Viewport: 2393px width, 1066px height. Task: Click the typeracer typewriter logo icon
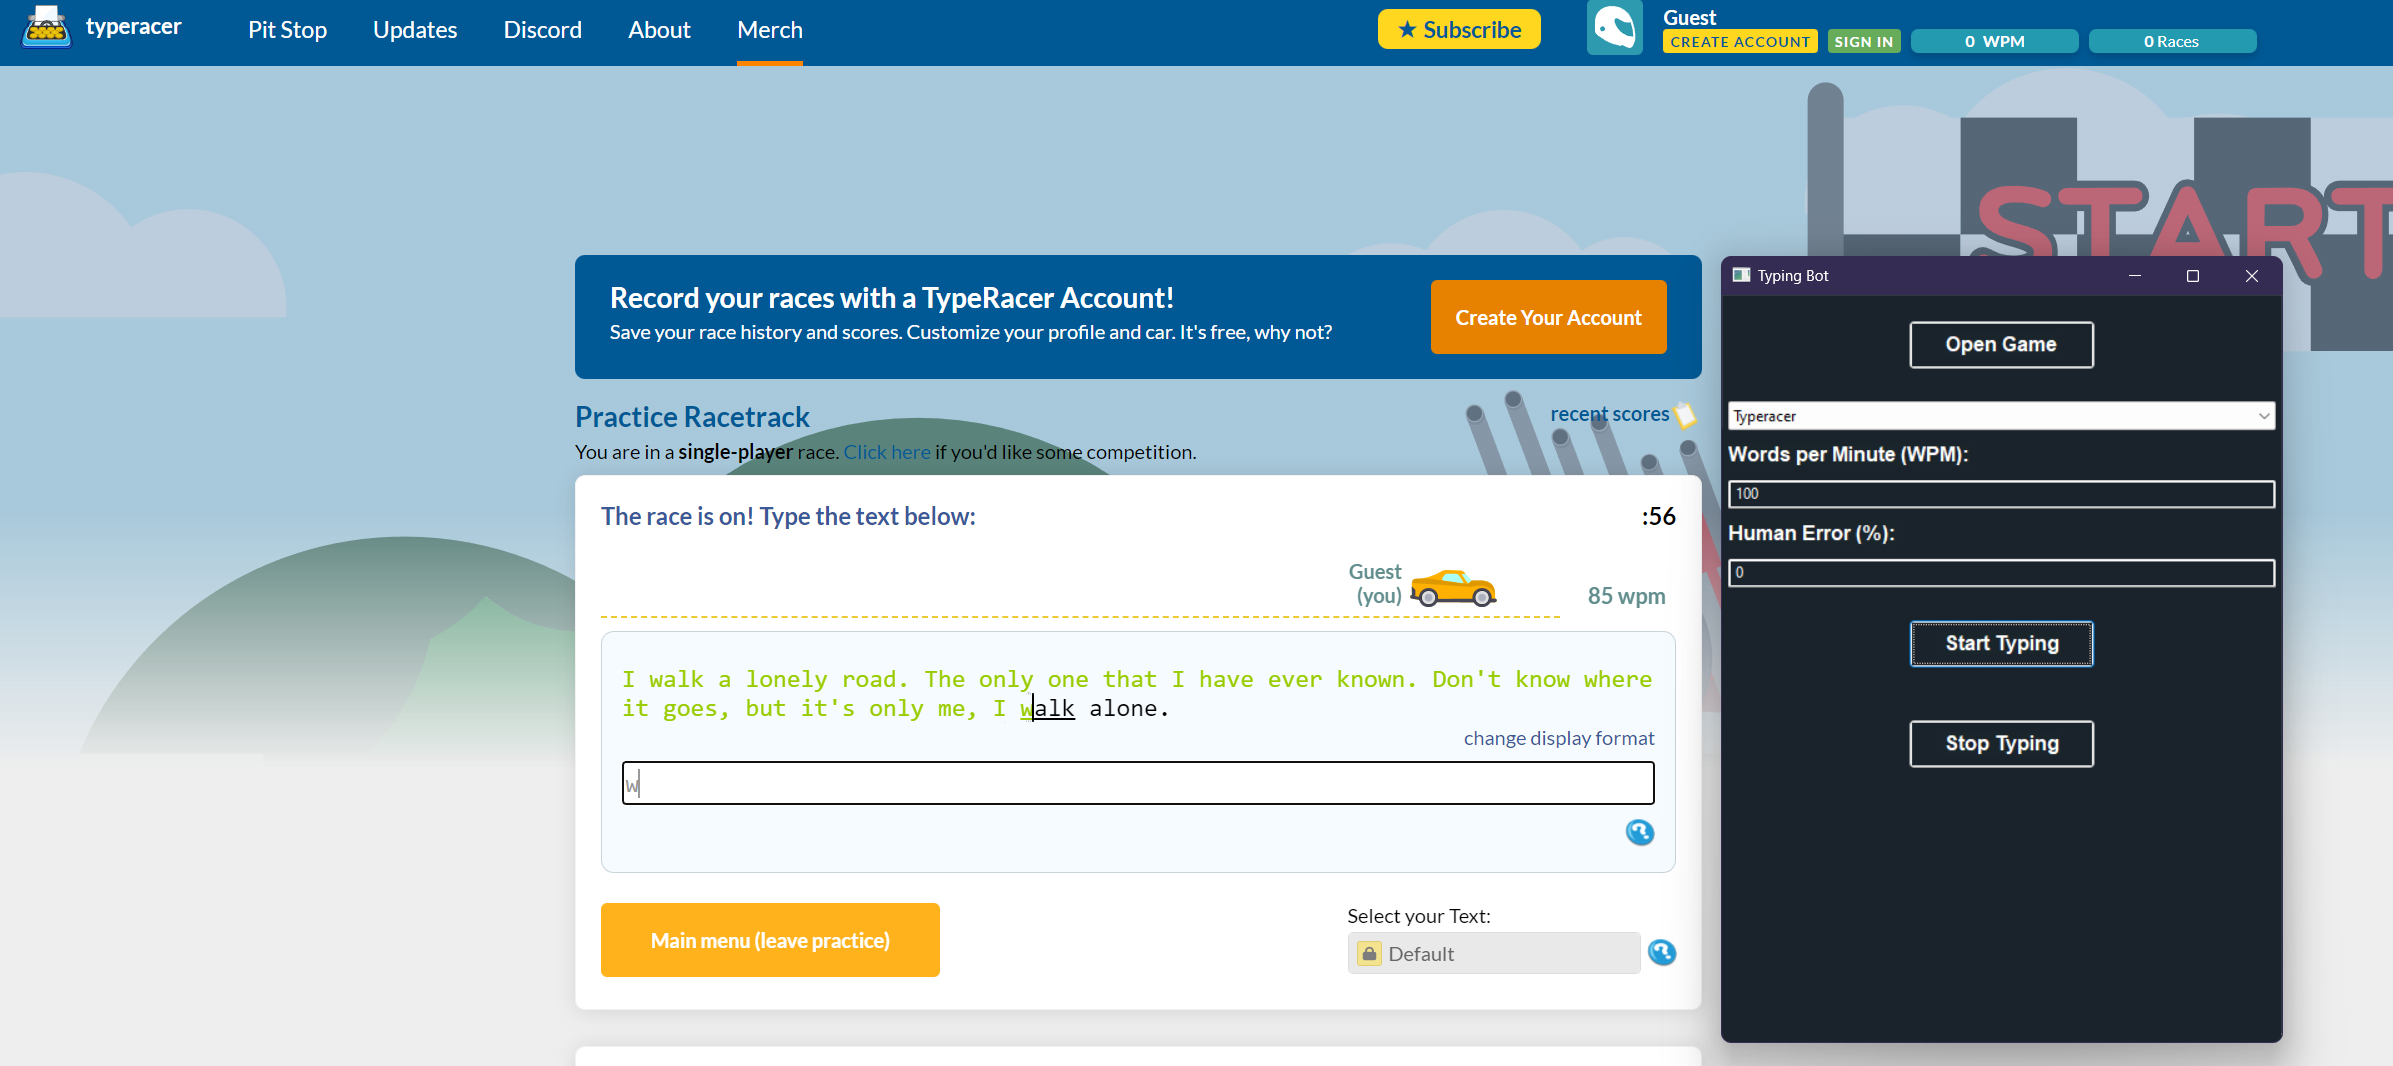coord(46,27)
